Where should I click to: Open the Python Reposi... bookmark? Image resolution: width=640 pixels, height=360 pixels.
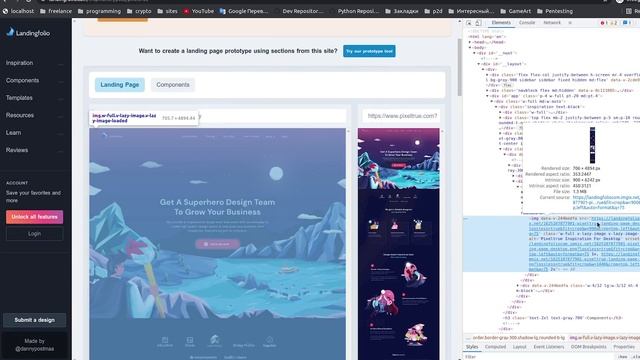coord(354,11)
